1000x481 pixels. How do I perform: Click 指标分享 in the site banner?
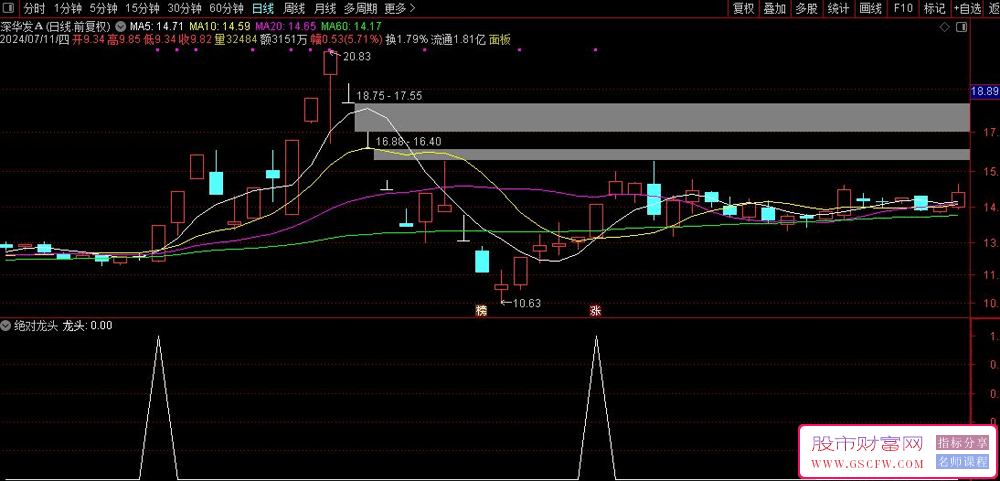pos(962,442)
